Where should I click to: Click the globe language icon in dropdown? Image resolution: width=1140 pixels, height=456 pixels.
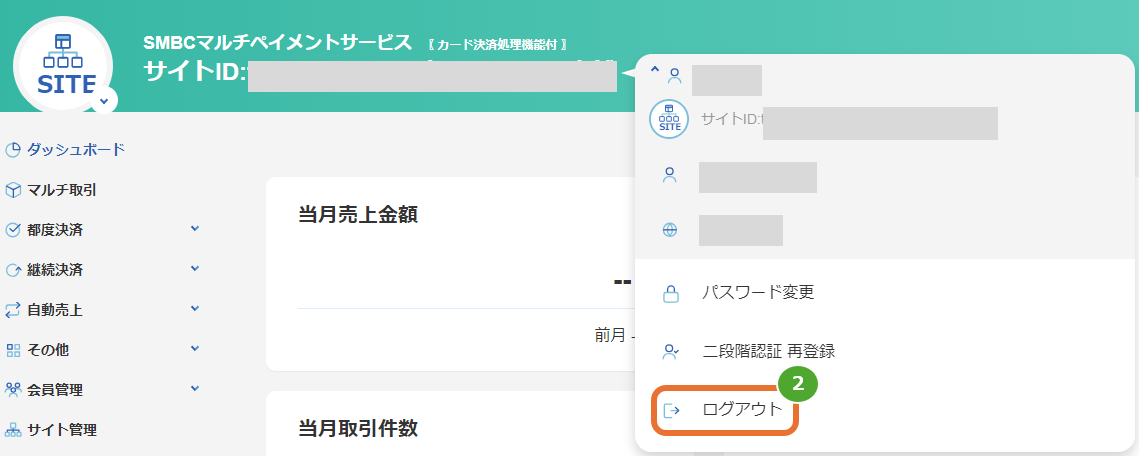pos(670,231)
